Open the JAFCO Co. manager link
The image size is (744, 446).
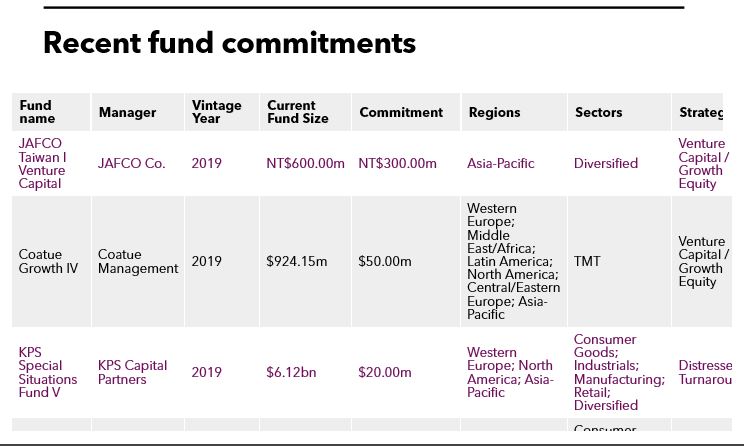point(131,163)
